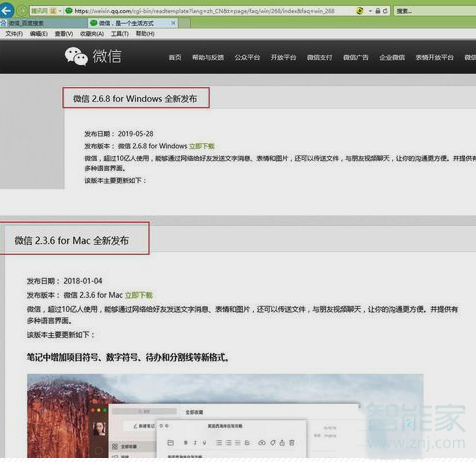Open 微信广告 in the nav bar
This screenshot has height=462, width=476.
tap(356, 57)
